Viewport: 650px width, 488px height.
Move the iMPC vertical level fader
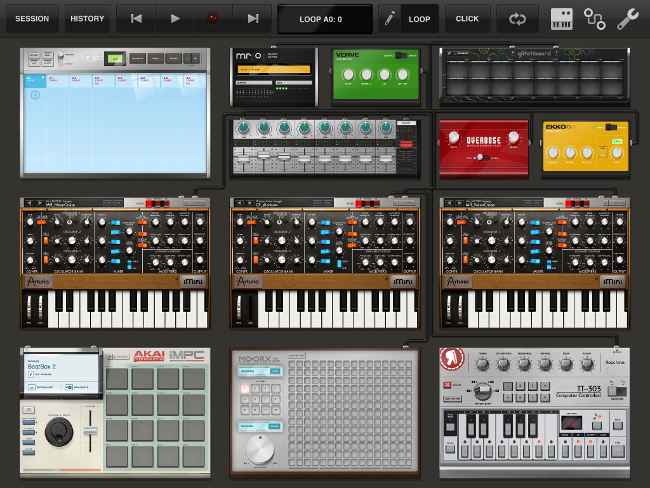[90, 431]
